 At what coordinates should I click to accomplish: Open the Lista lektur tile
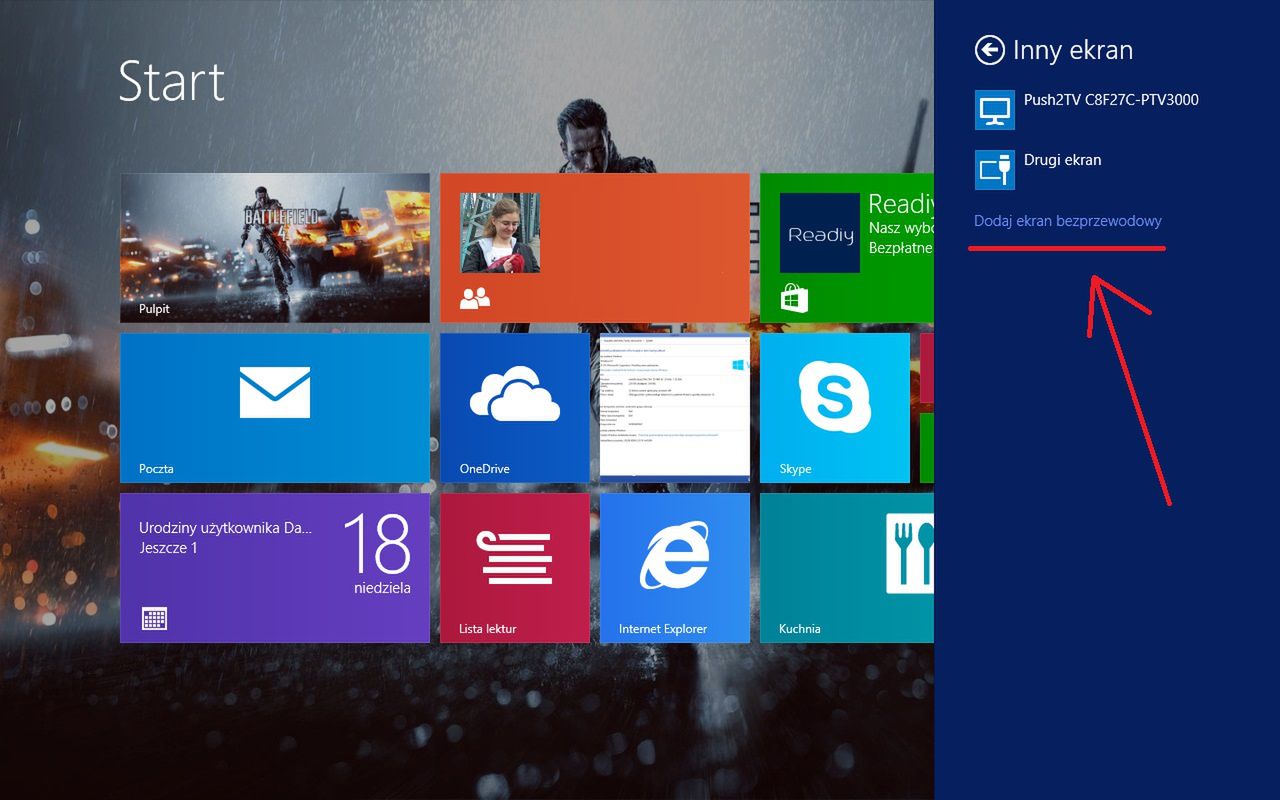(x=515, y=568)
